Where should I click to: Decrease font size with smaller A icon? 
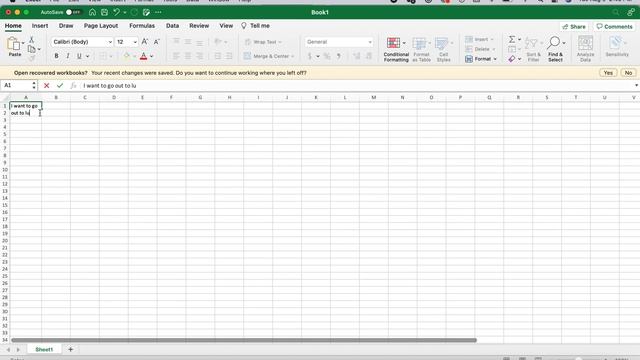click(x=156, y=42)
